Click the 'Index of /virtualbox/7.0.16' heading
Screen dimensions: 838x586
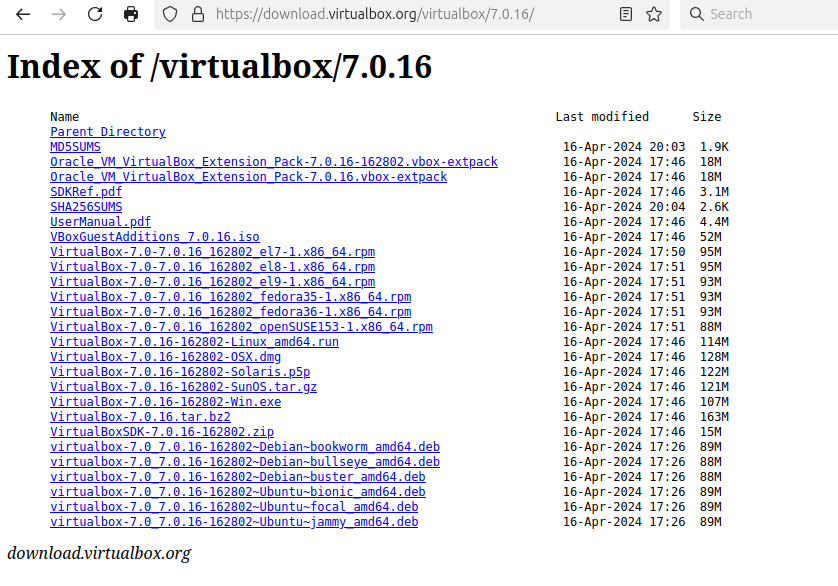coord(219,67)
